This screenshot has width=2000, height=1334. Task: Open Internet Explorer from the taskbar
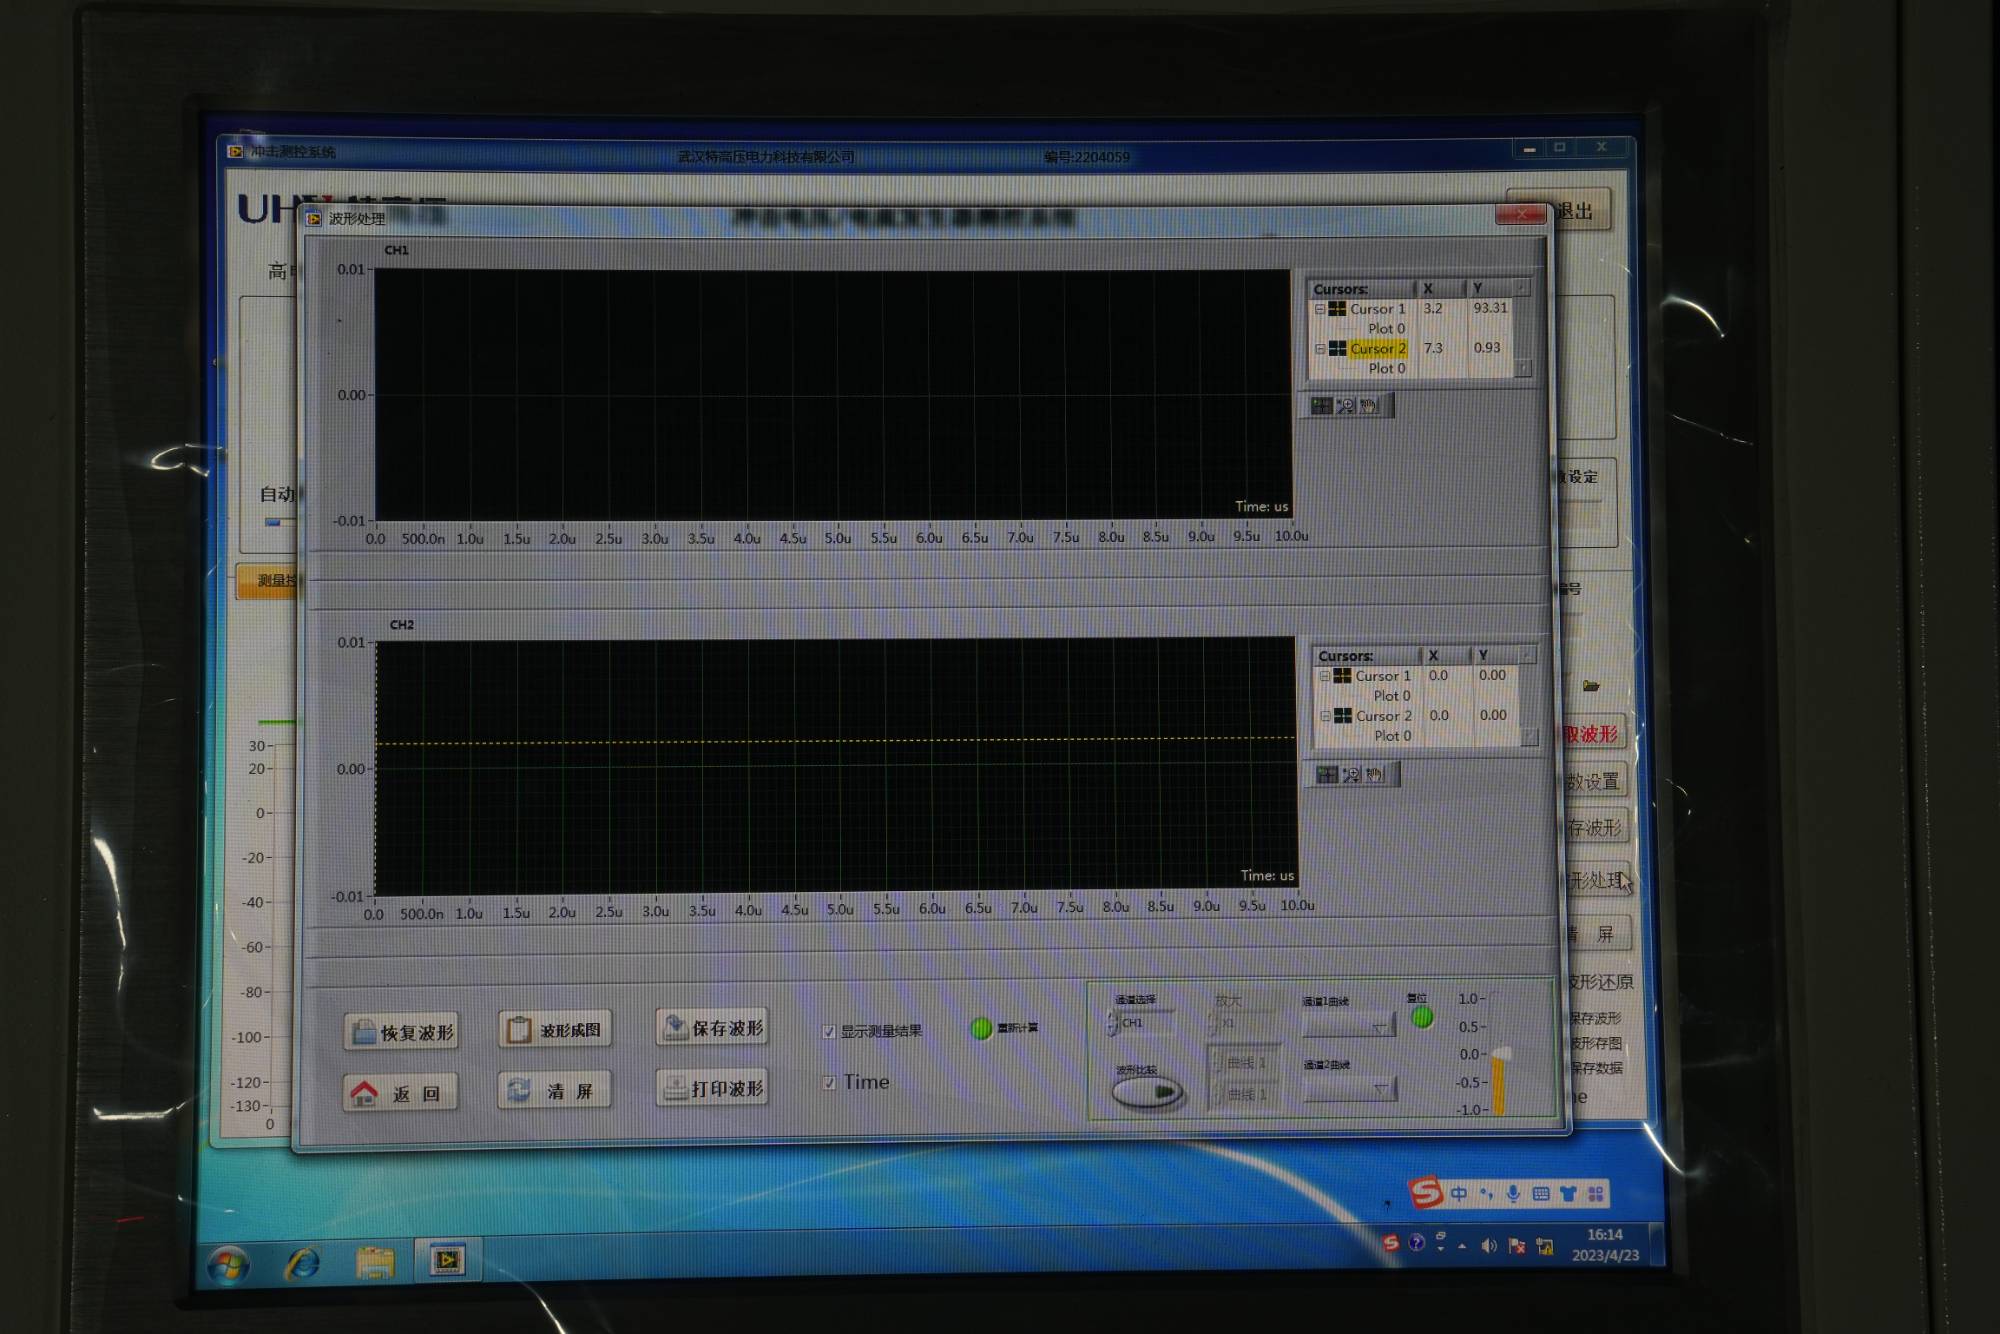(x=302, y=1264)
